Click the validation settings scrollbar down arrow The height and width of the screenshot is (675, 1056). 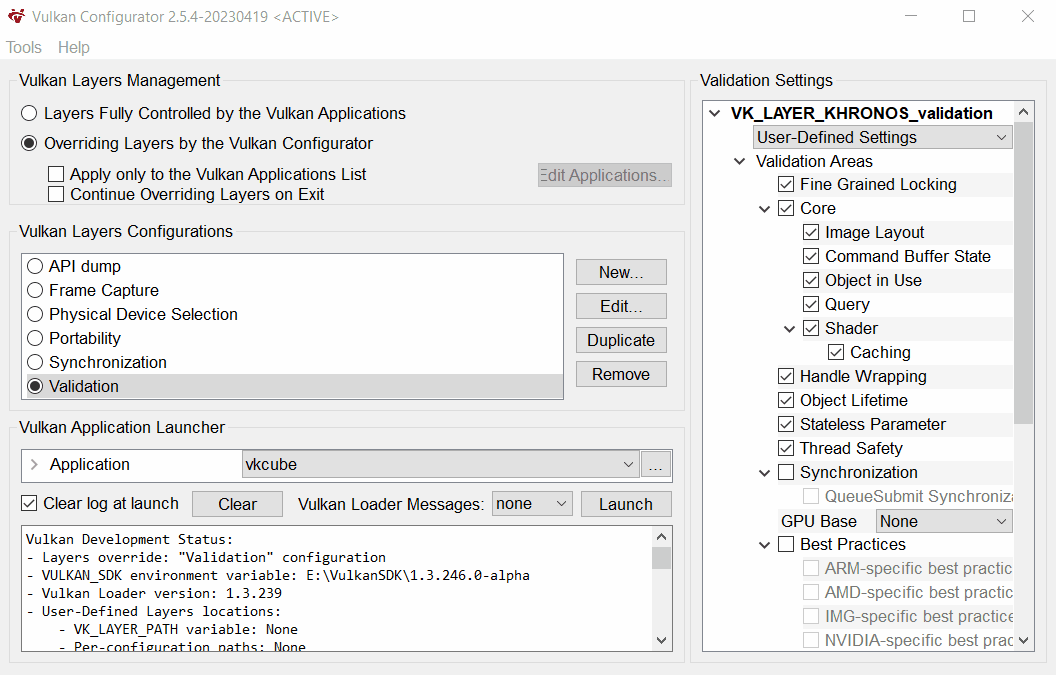click(x=1024, y=640)
